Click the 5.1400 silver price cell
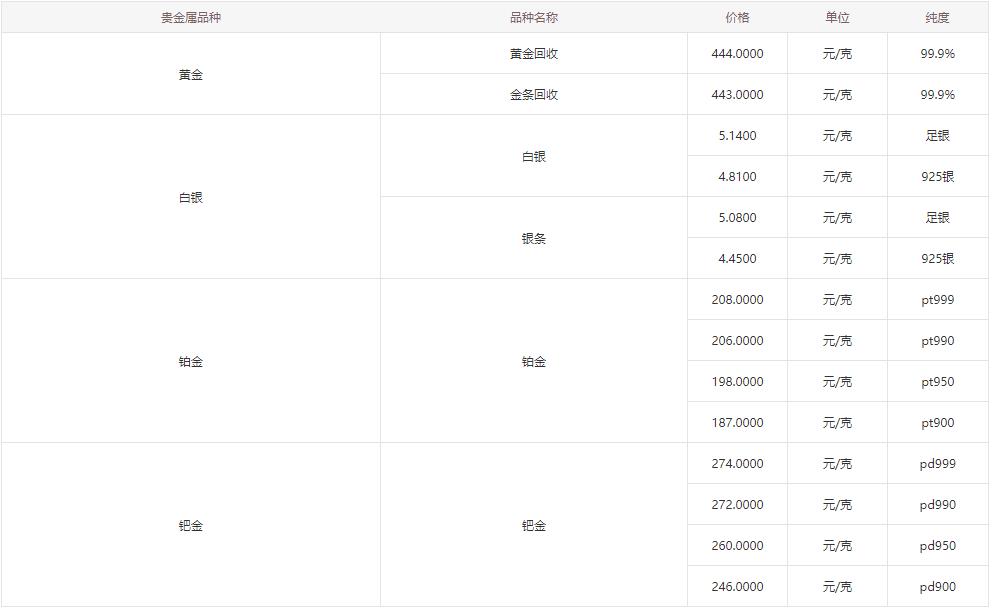Image resolution: width=996 pixels, height=609 pixels. pyautogui.click(x=737, y=136)
